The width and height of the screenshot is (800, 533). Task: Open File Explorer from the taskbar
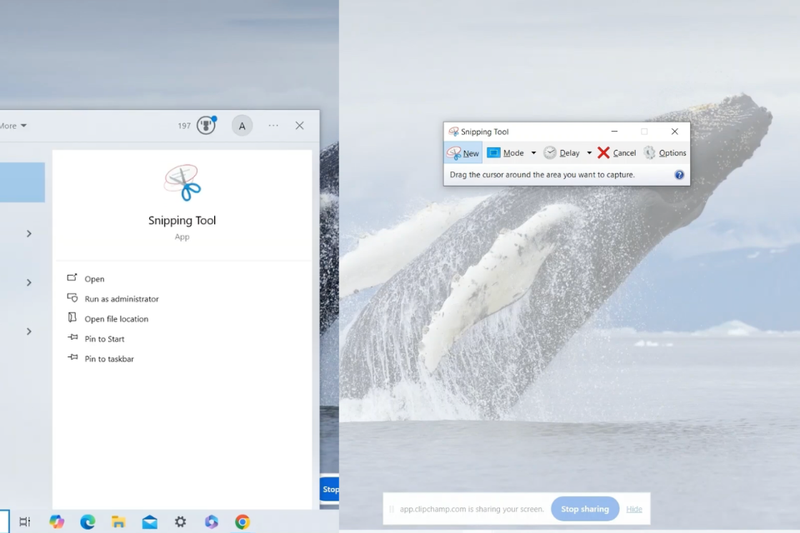tap(118, 522)
